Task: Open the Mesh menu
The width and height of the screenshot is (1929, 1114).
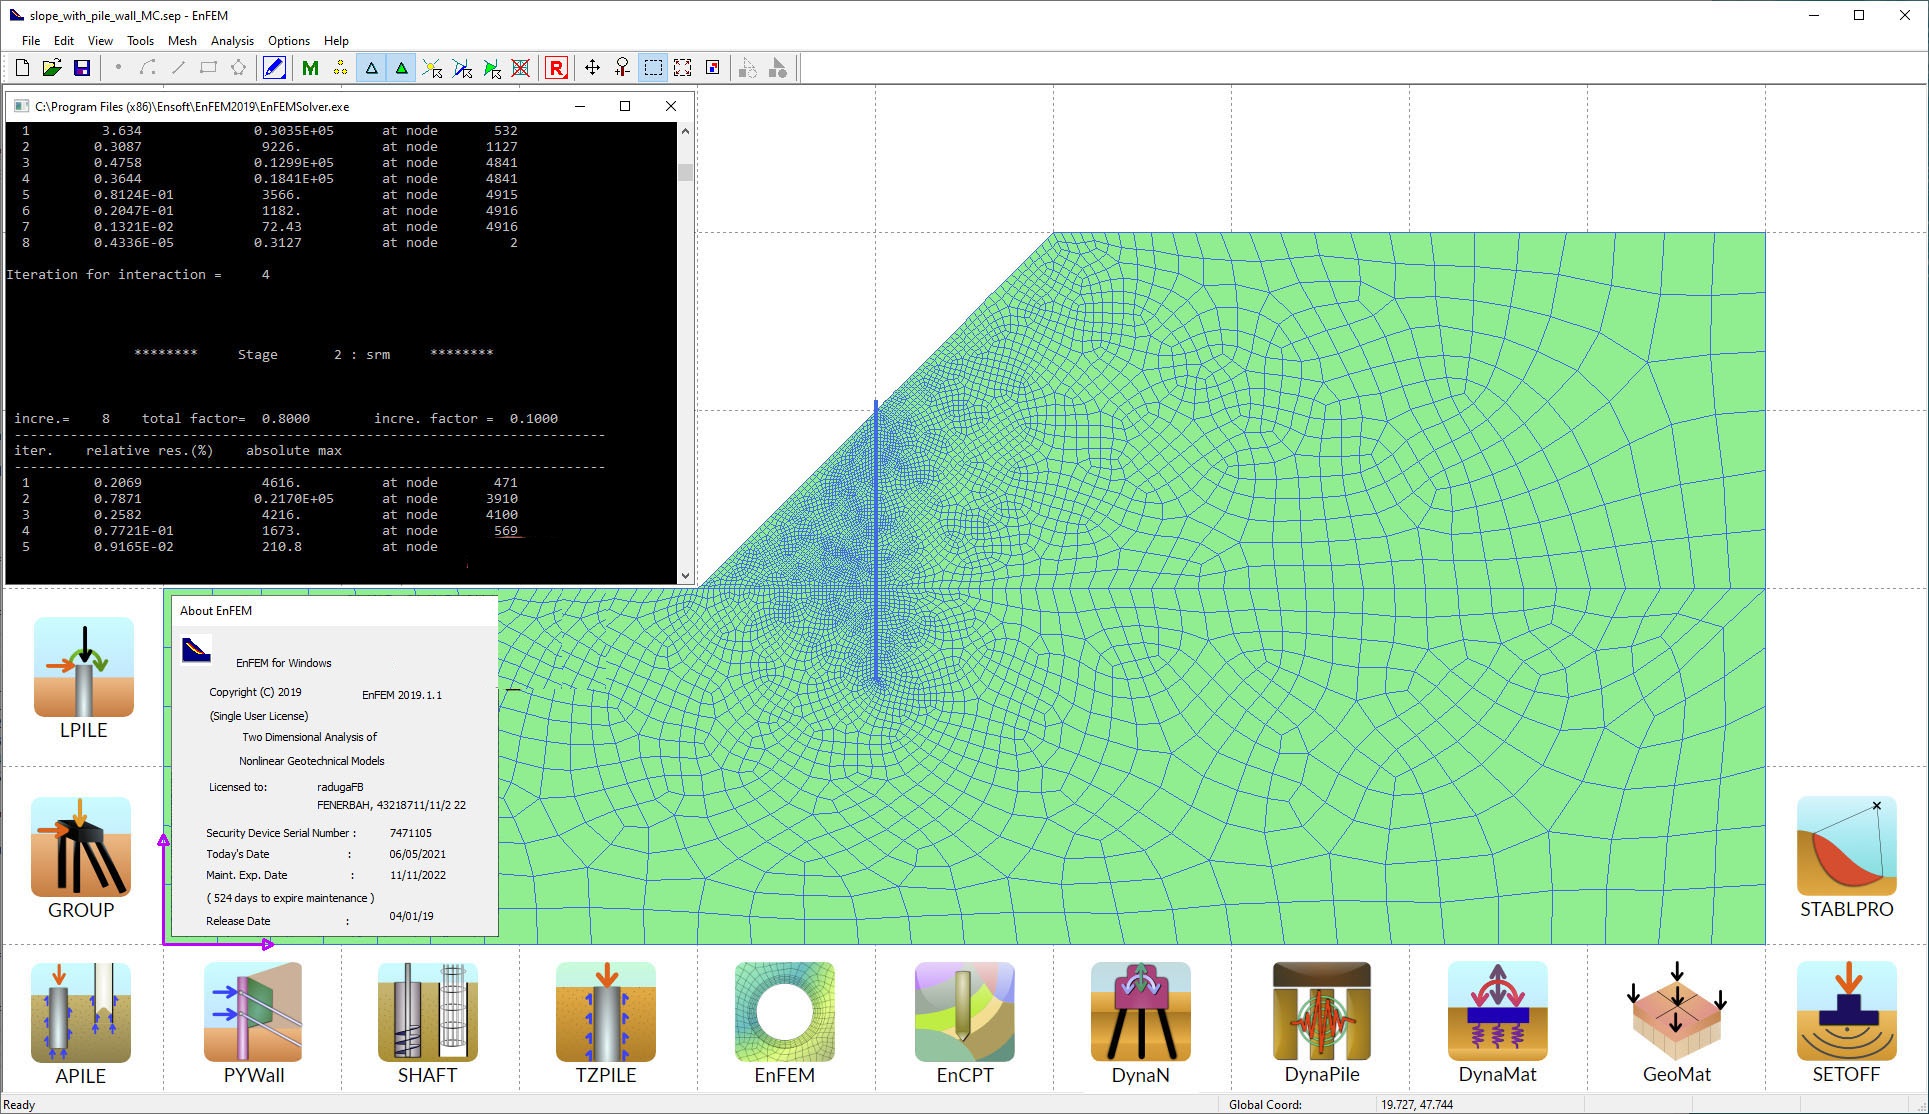Action: pyautogui.click(x=182, y=41)
